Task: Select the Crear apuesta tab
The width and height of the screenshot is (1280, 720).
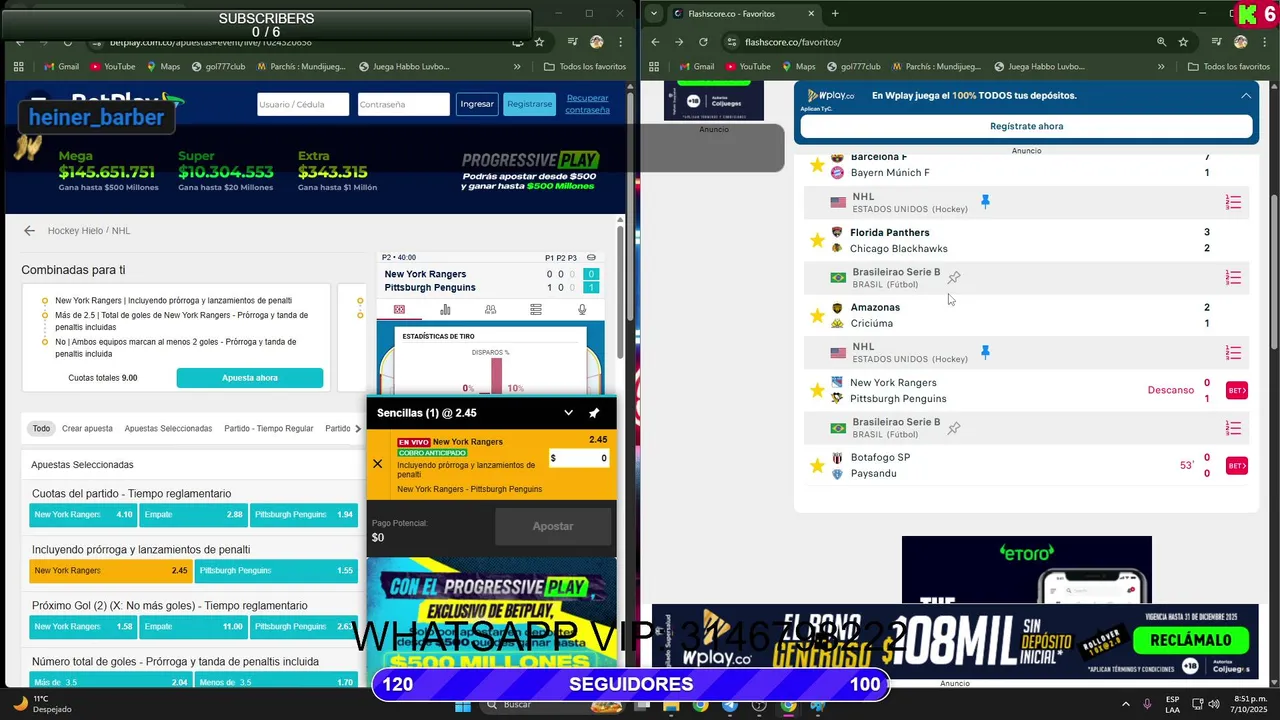Action: (x=87, y=428)
